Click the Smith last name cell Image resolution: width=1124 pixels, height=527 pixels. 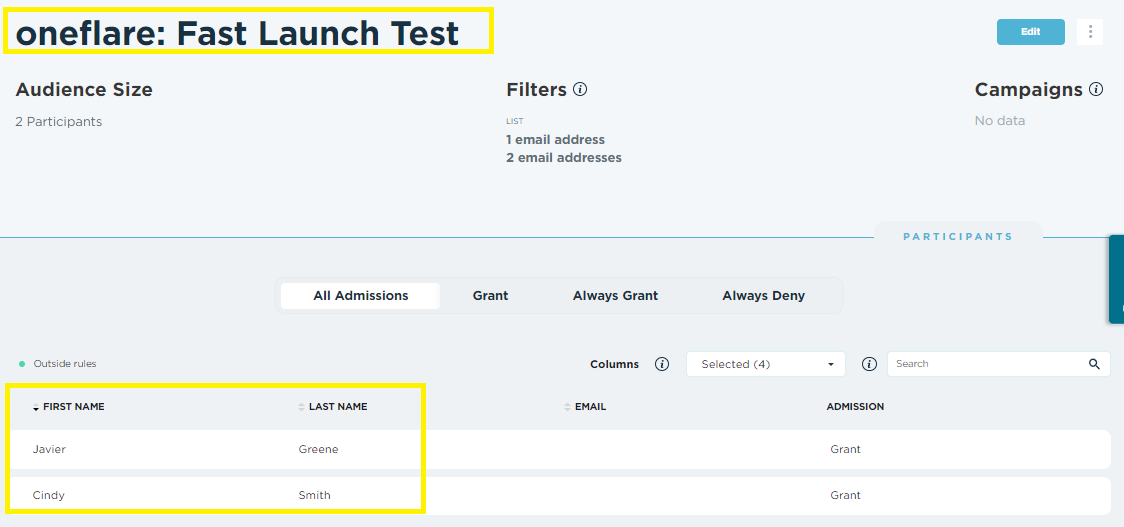tap(315, 495)
